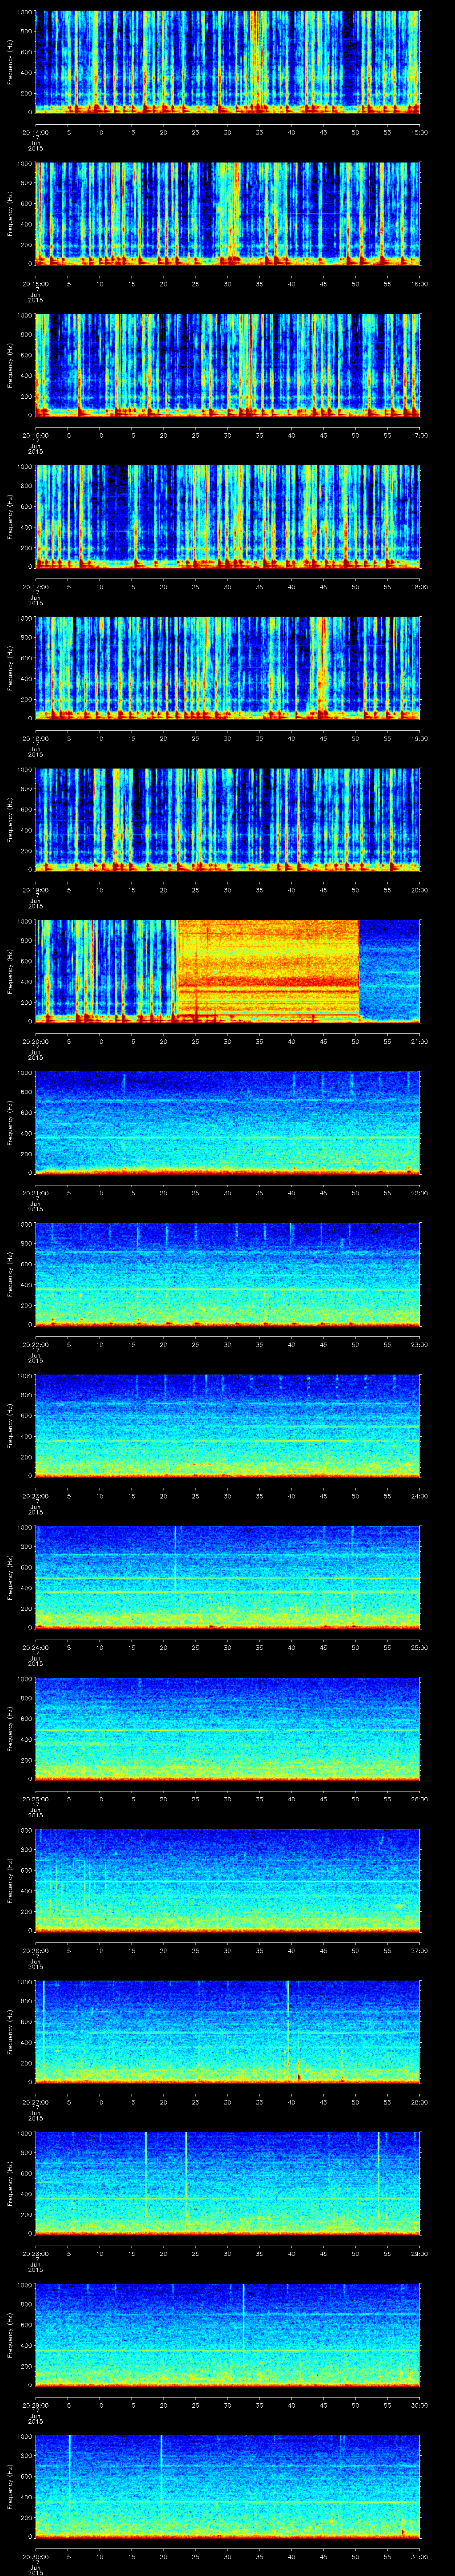The image size is (455, 2576).
Task: Select the spectrogram panel starting at 20:21:00
Action: coord(228,1123)
